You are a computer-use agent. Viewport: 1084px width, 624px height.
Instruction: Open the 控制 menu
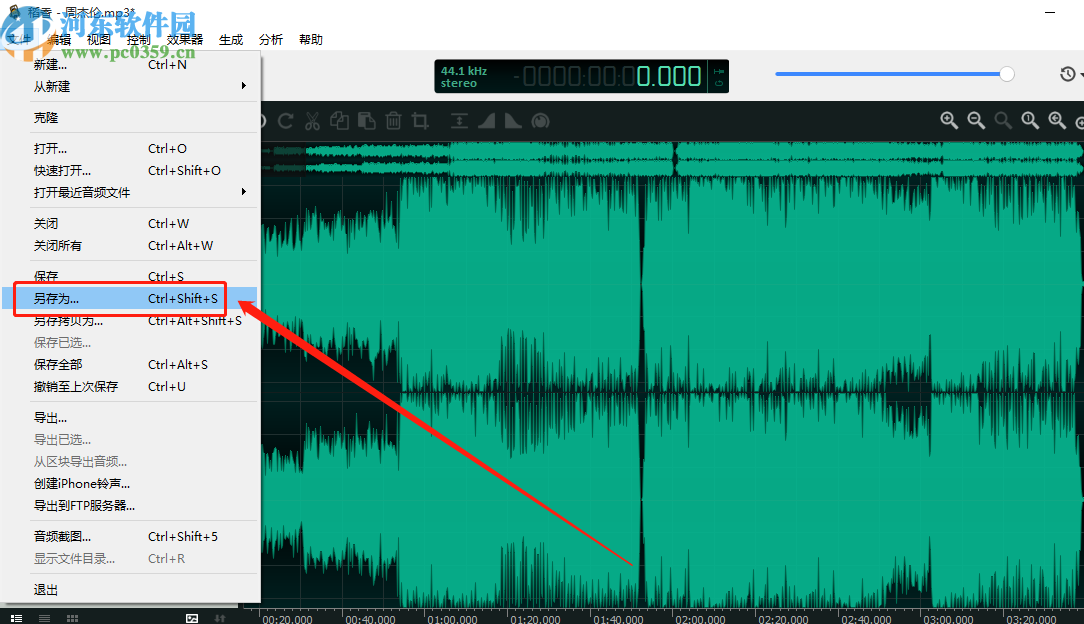[138, 39]
